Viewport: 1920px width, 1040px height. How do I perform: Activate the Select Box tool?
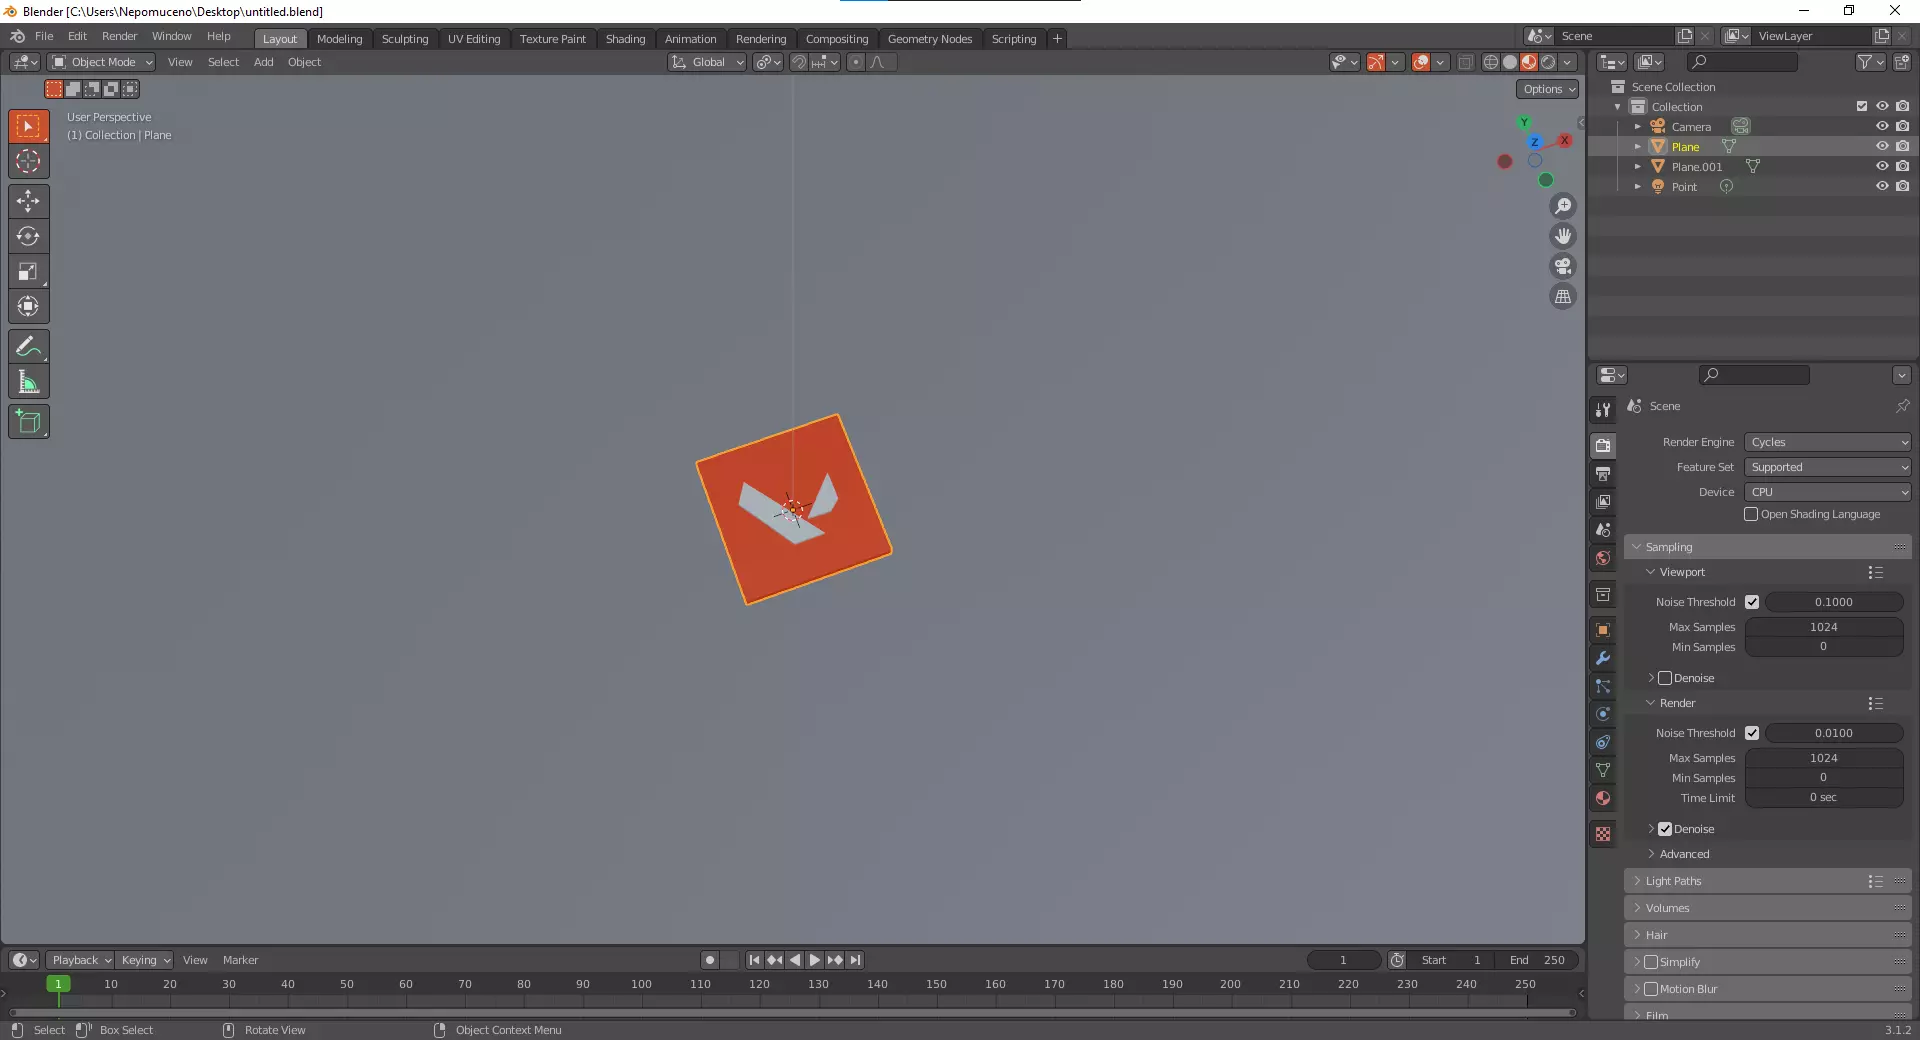coord(28,126)
